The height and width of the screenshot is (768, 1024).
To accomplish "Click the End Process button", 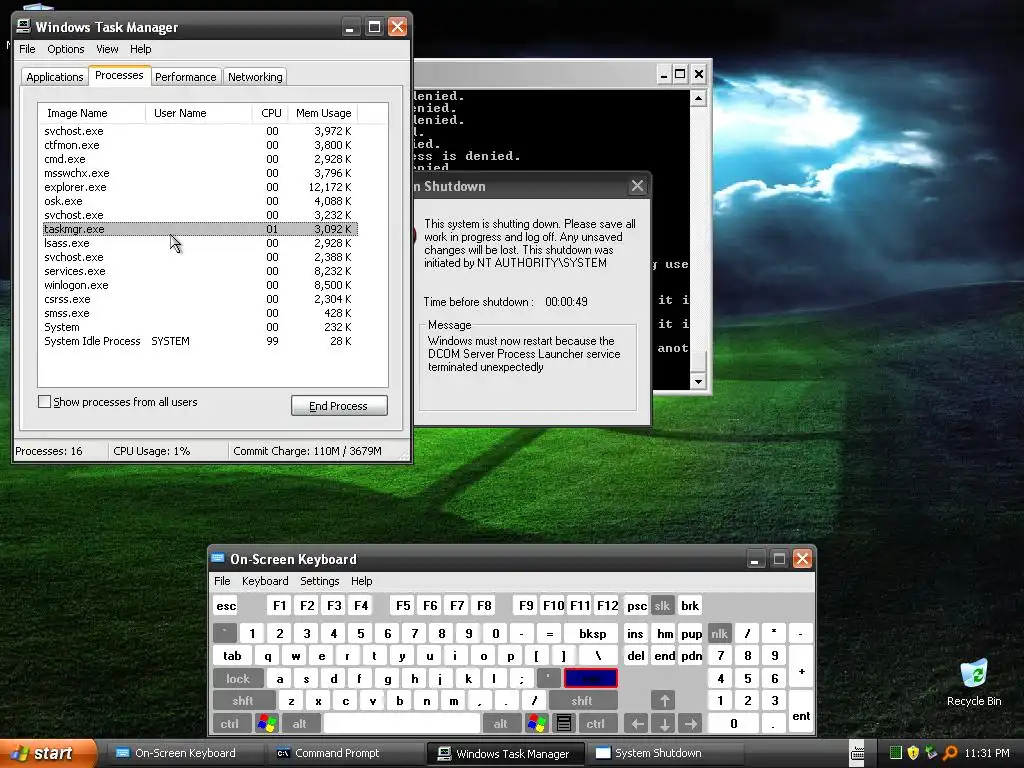I will (x=339, y=406).
